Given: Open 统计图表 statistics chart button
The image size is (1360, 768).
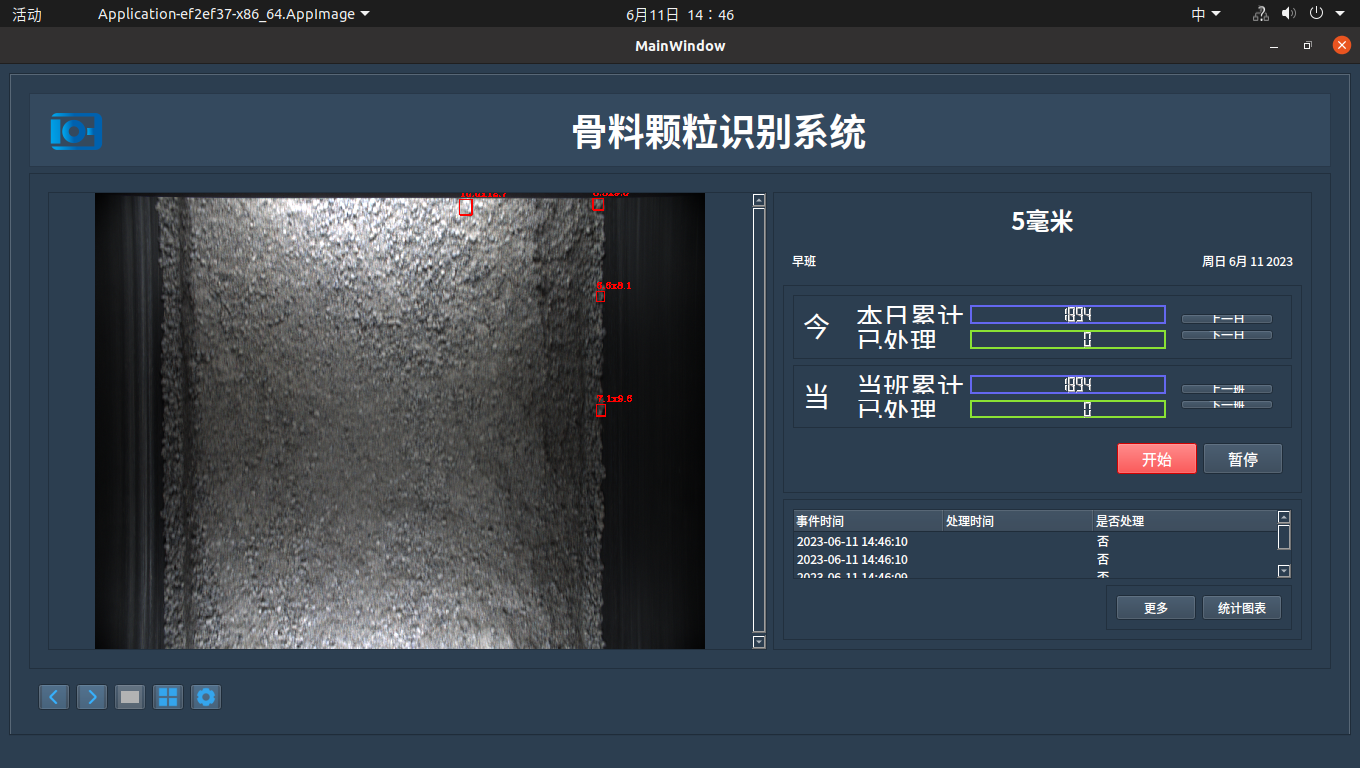Looking at the screenshot, I should click(x=1241, y=608).
